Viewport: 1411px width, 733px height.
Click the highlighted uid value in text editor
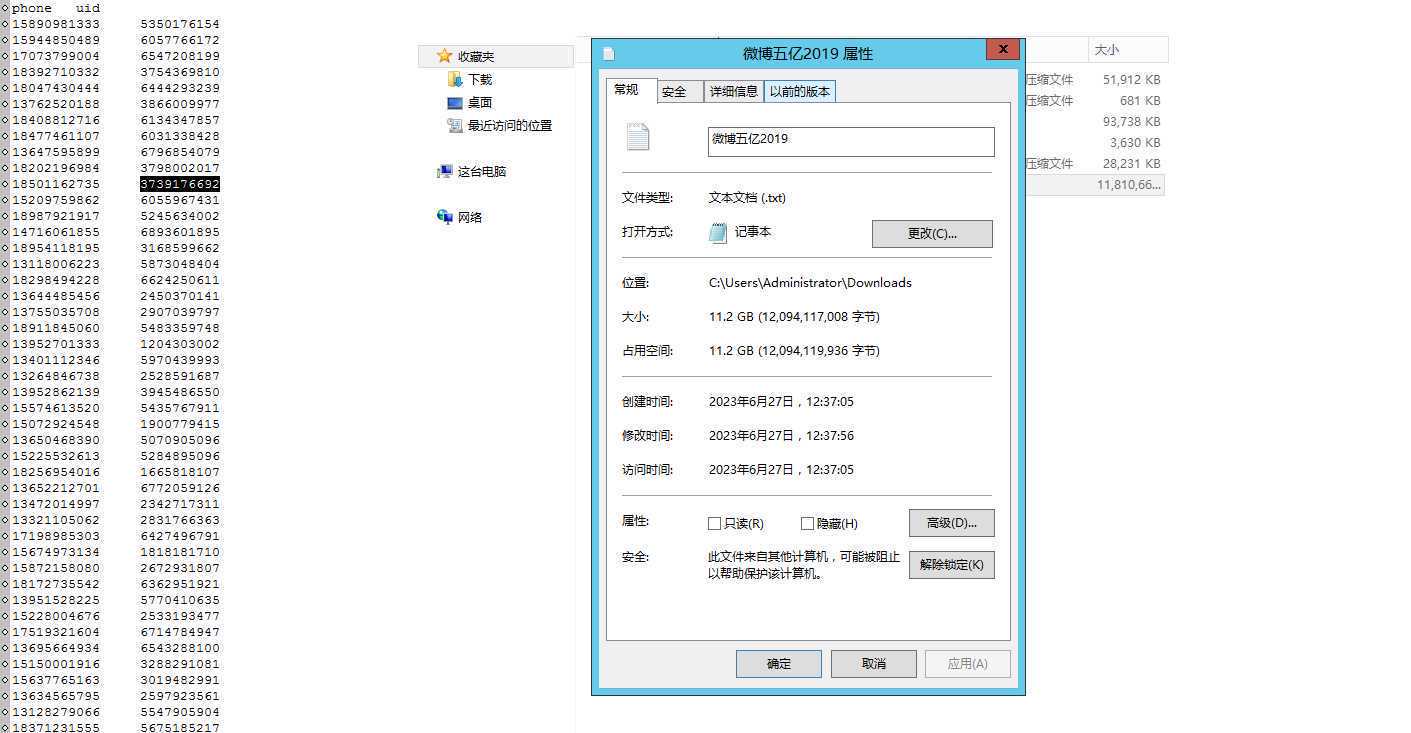pos(180,184)
